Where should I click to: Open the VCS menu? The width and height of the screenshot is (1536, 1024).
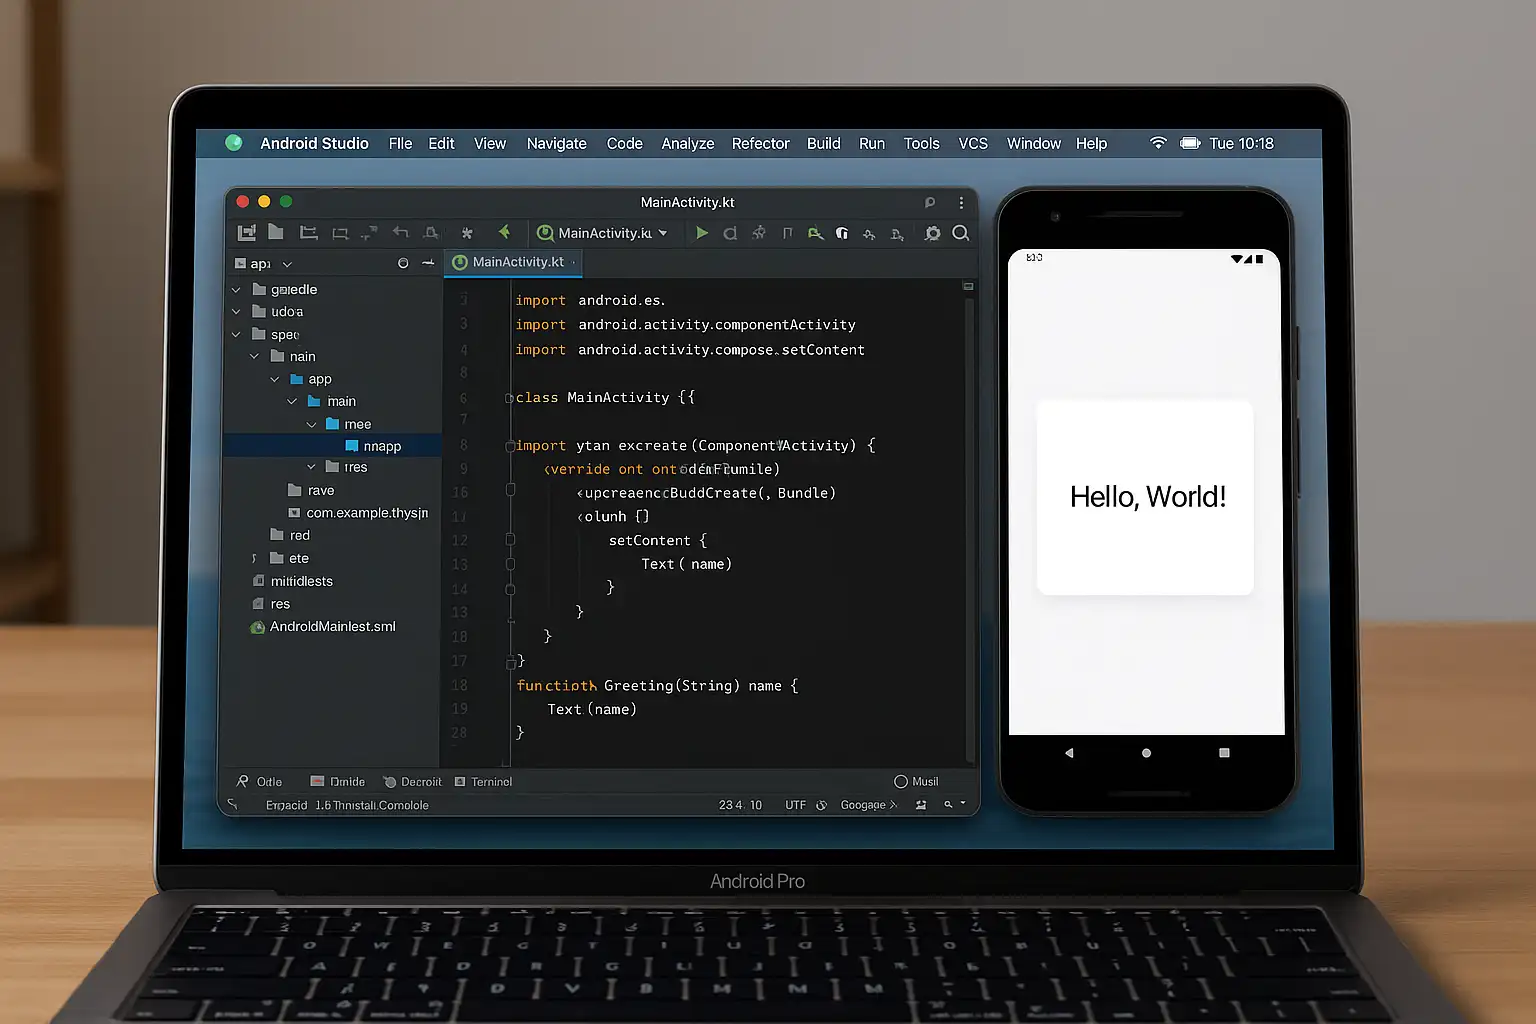[x=973, y=143]
